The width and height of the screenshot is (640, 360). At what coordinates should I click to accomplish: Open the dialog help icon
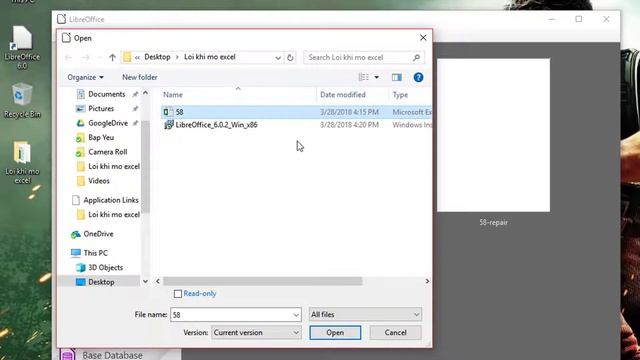[418, 77]
